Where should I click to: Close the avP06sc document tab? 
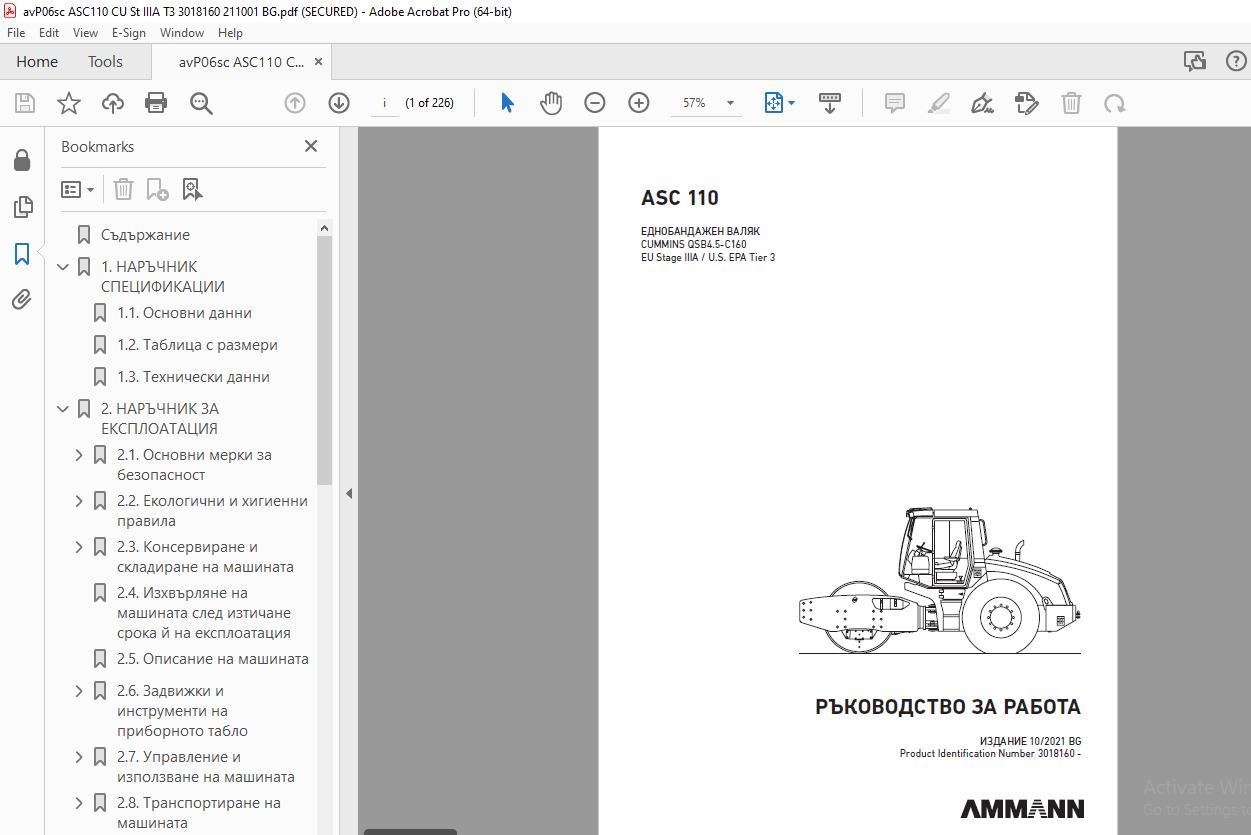click(318, 62)
